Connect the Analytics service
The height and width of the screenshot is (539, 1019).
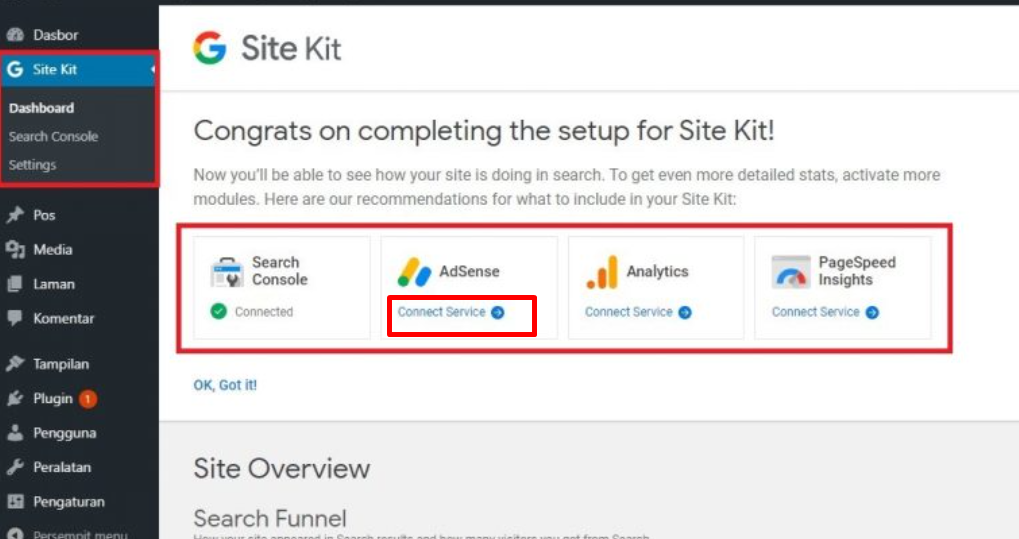pyautogui.click(x=637, y=312)
